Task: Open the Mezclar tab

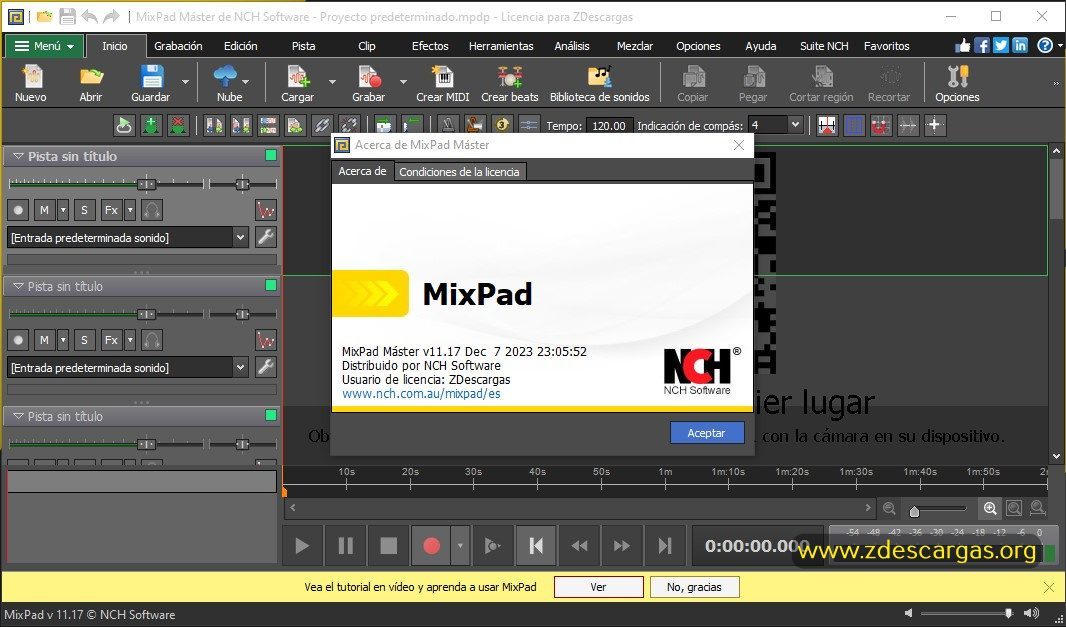Action: pyautogui.click(x=634, y=46)
